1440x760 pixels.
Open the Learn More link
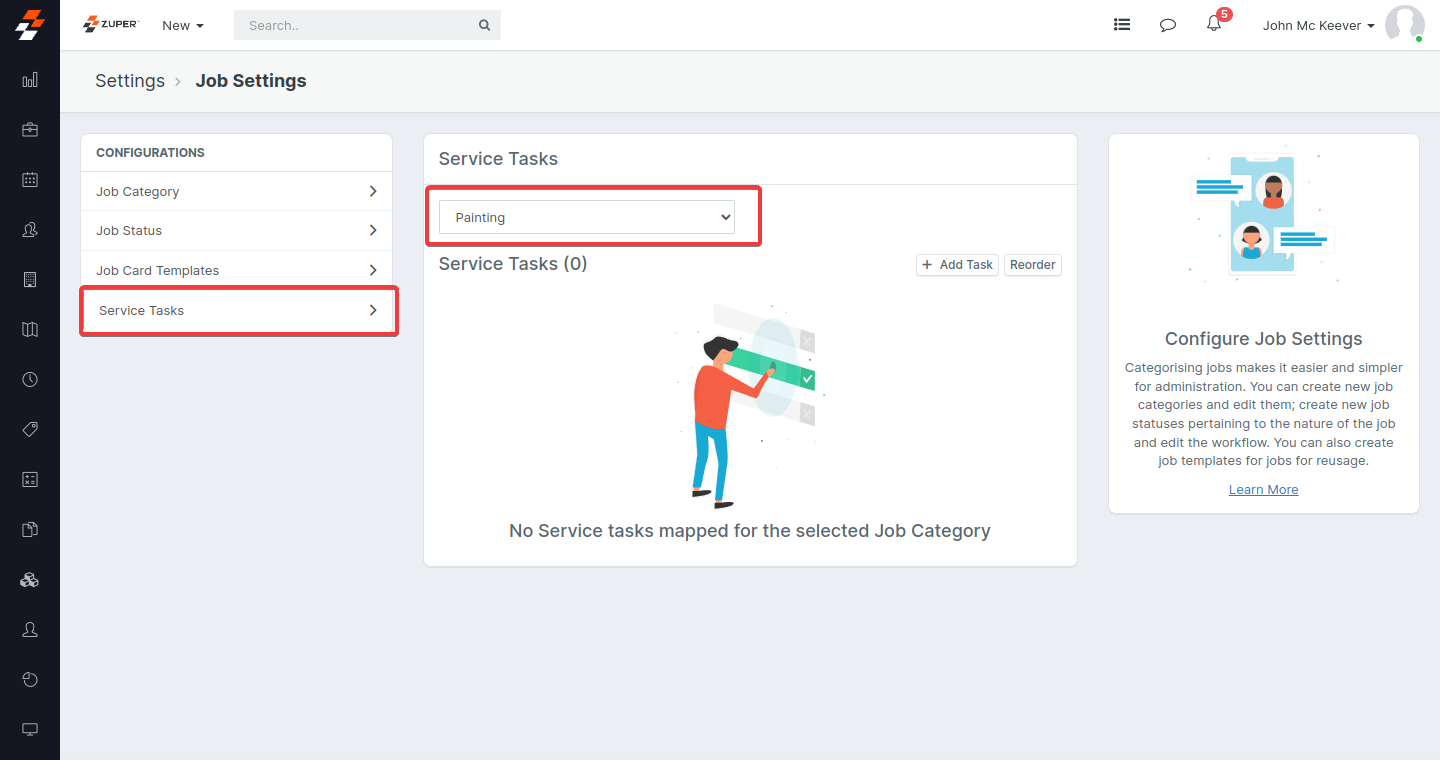tap(1263, 489)
